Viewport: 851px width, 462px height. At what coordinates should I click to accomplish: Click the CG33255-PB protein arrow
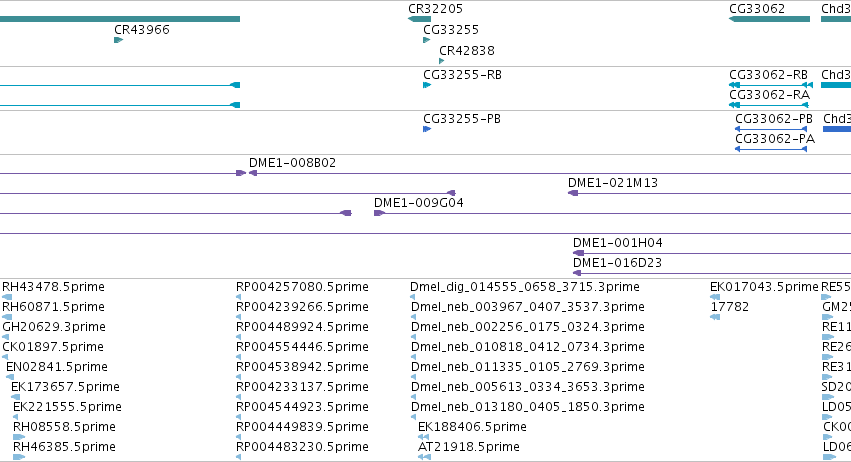427,129
